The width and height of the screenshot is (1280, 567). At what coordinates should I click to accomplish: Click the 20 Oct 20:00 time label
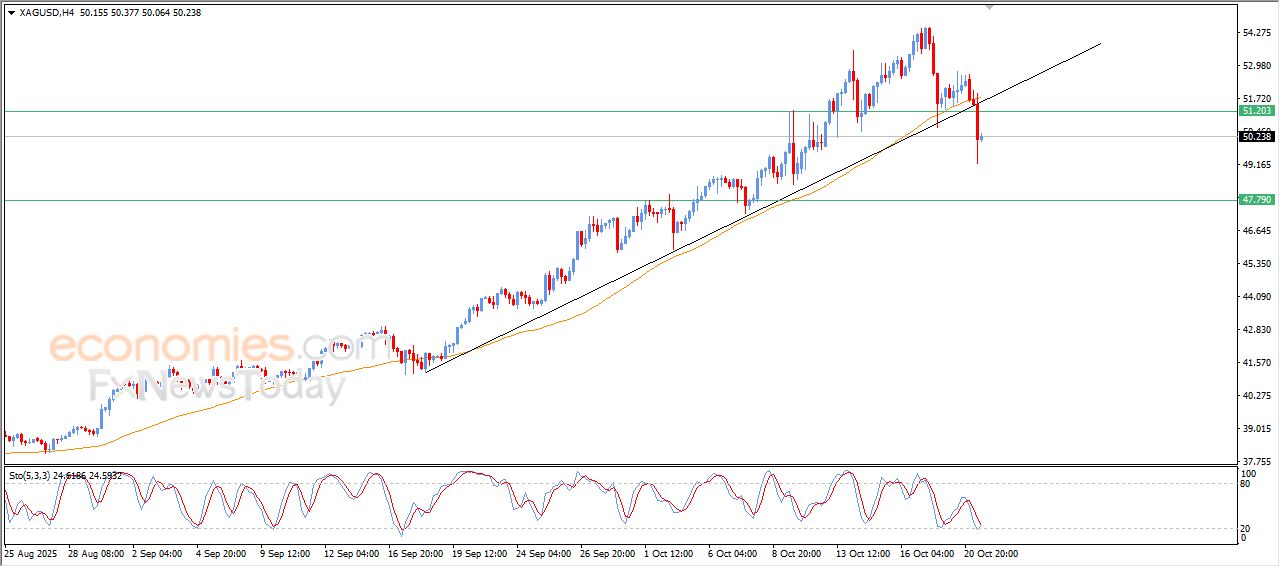(x=990, y=552)
